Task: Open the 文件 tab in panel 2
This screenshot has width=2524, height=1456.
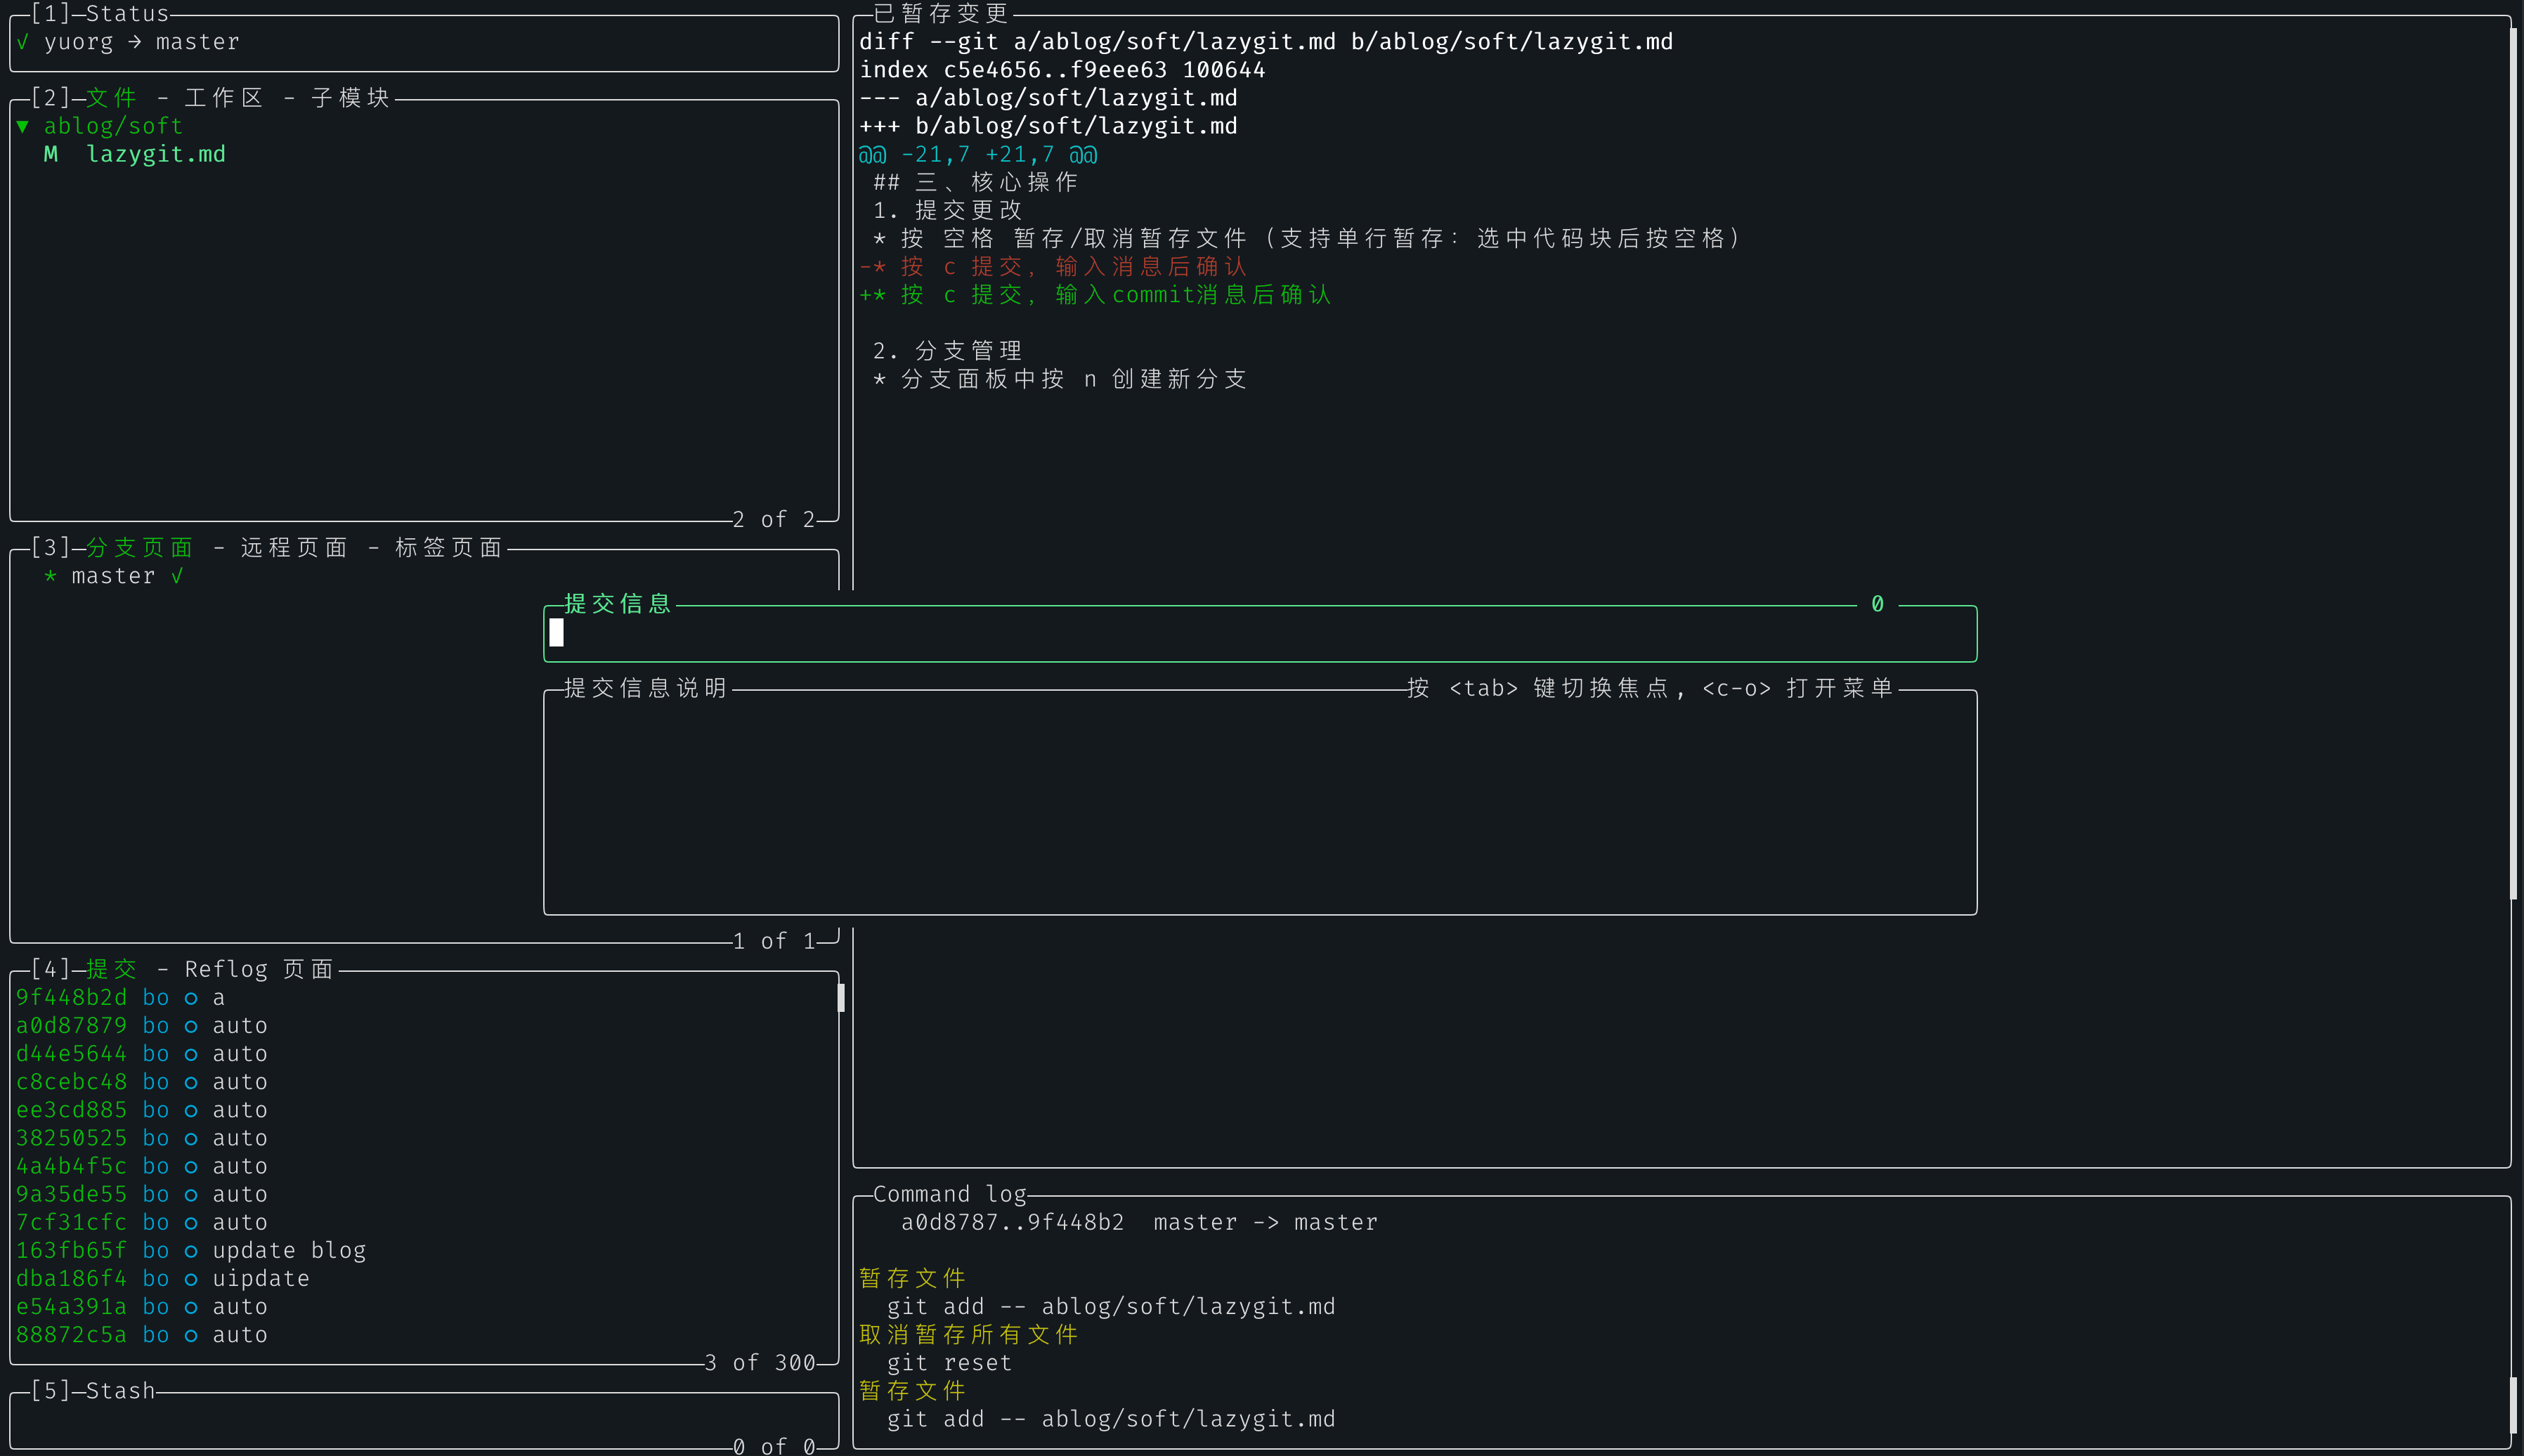Action: tap(111, 98)
